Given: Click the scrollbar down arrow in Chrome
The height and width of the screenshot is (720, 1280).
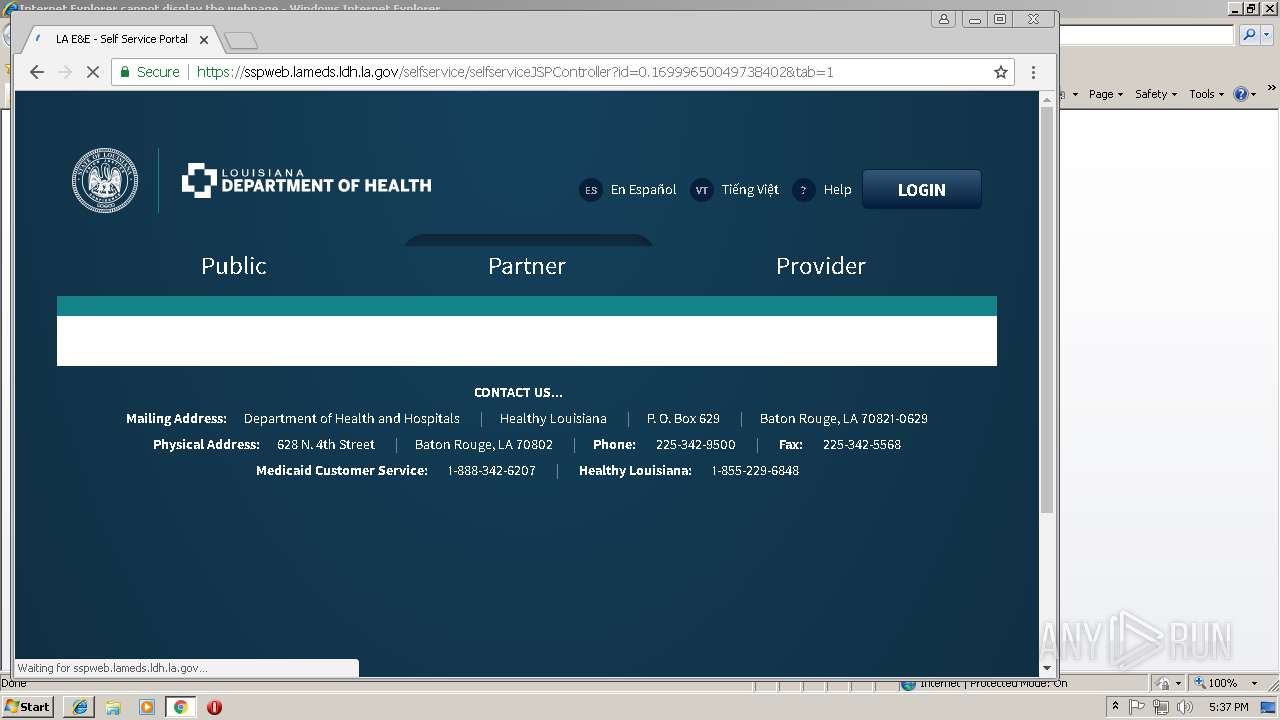Looking at the screenshot, I should pos(1047,668).
